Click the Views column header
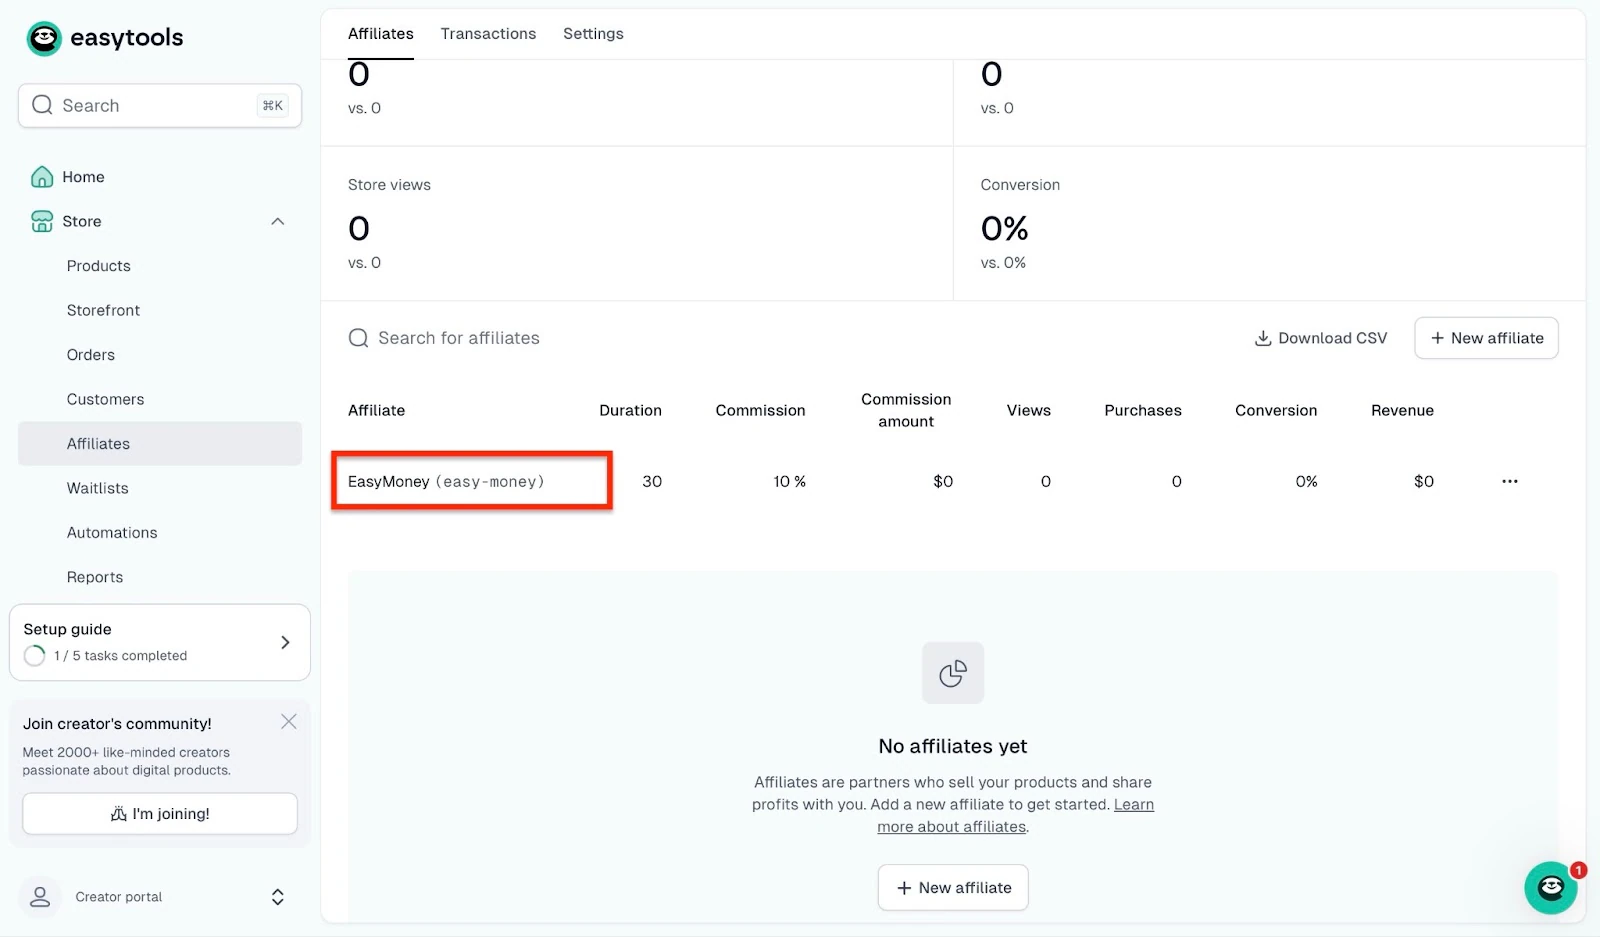Viewport: 1600px width, 937px height. pyautogui.click(x=1028, y=410)
